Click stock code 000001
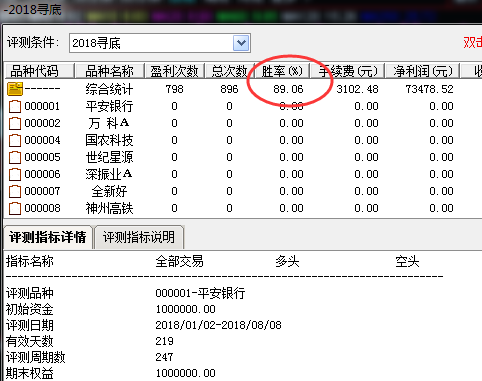This screenshot has height=381, width=482. pyautogui.click(x=42, y=106)
